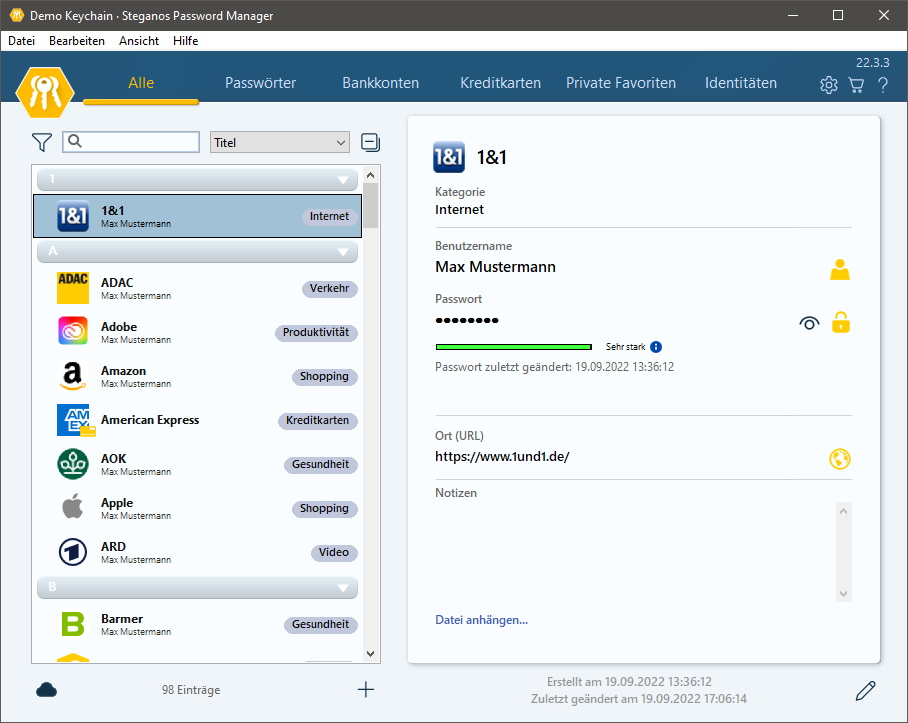Select the ADAC entry logo
This screenshot has width=908, height=723.
(73, 288)
